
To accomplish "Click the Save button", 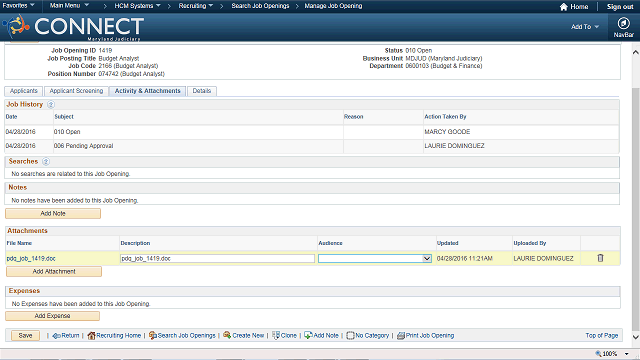I will point(25,336).
